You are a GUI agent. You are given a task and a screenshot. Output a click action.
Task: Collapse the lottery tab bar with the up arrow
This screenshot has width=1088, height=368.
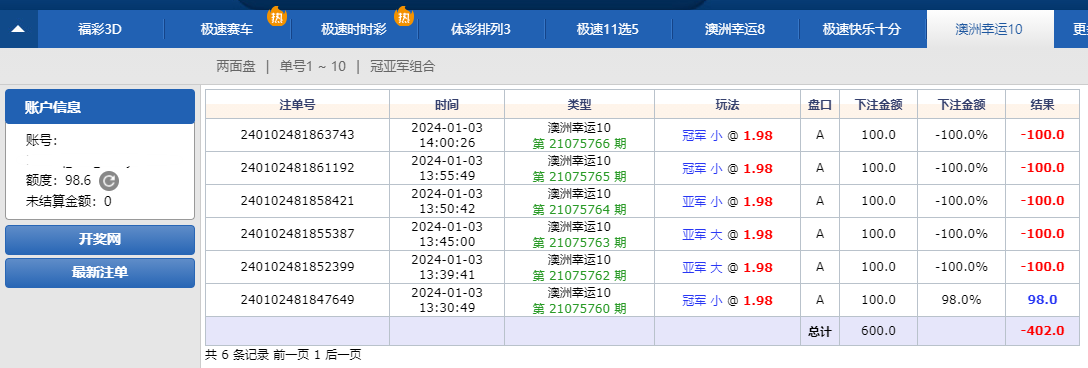pyautogui.click(x=18, y=29)
